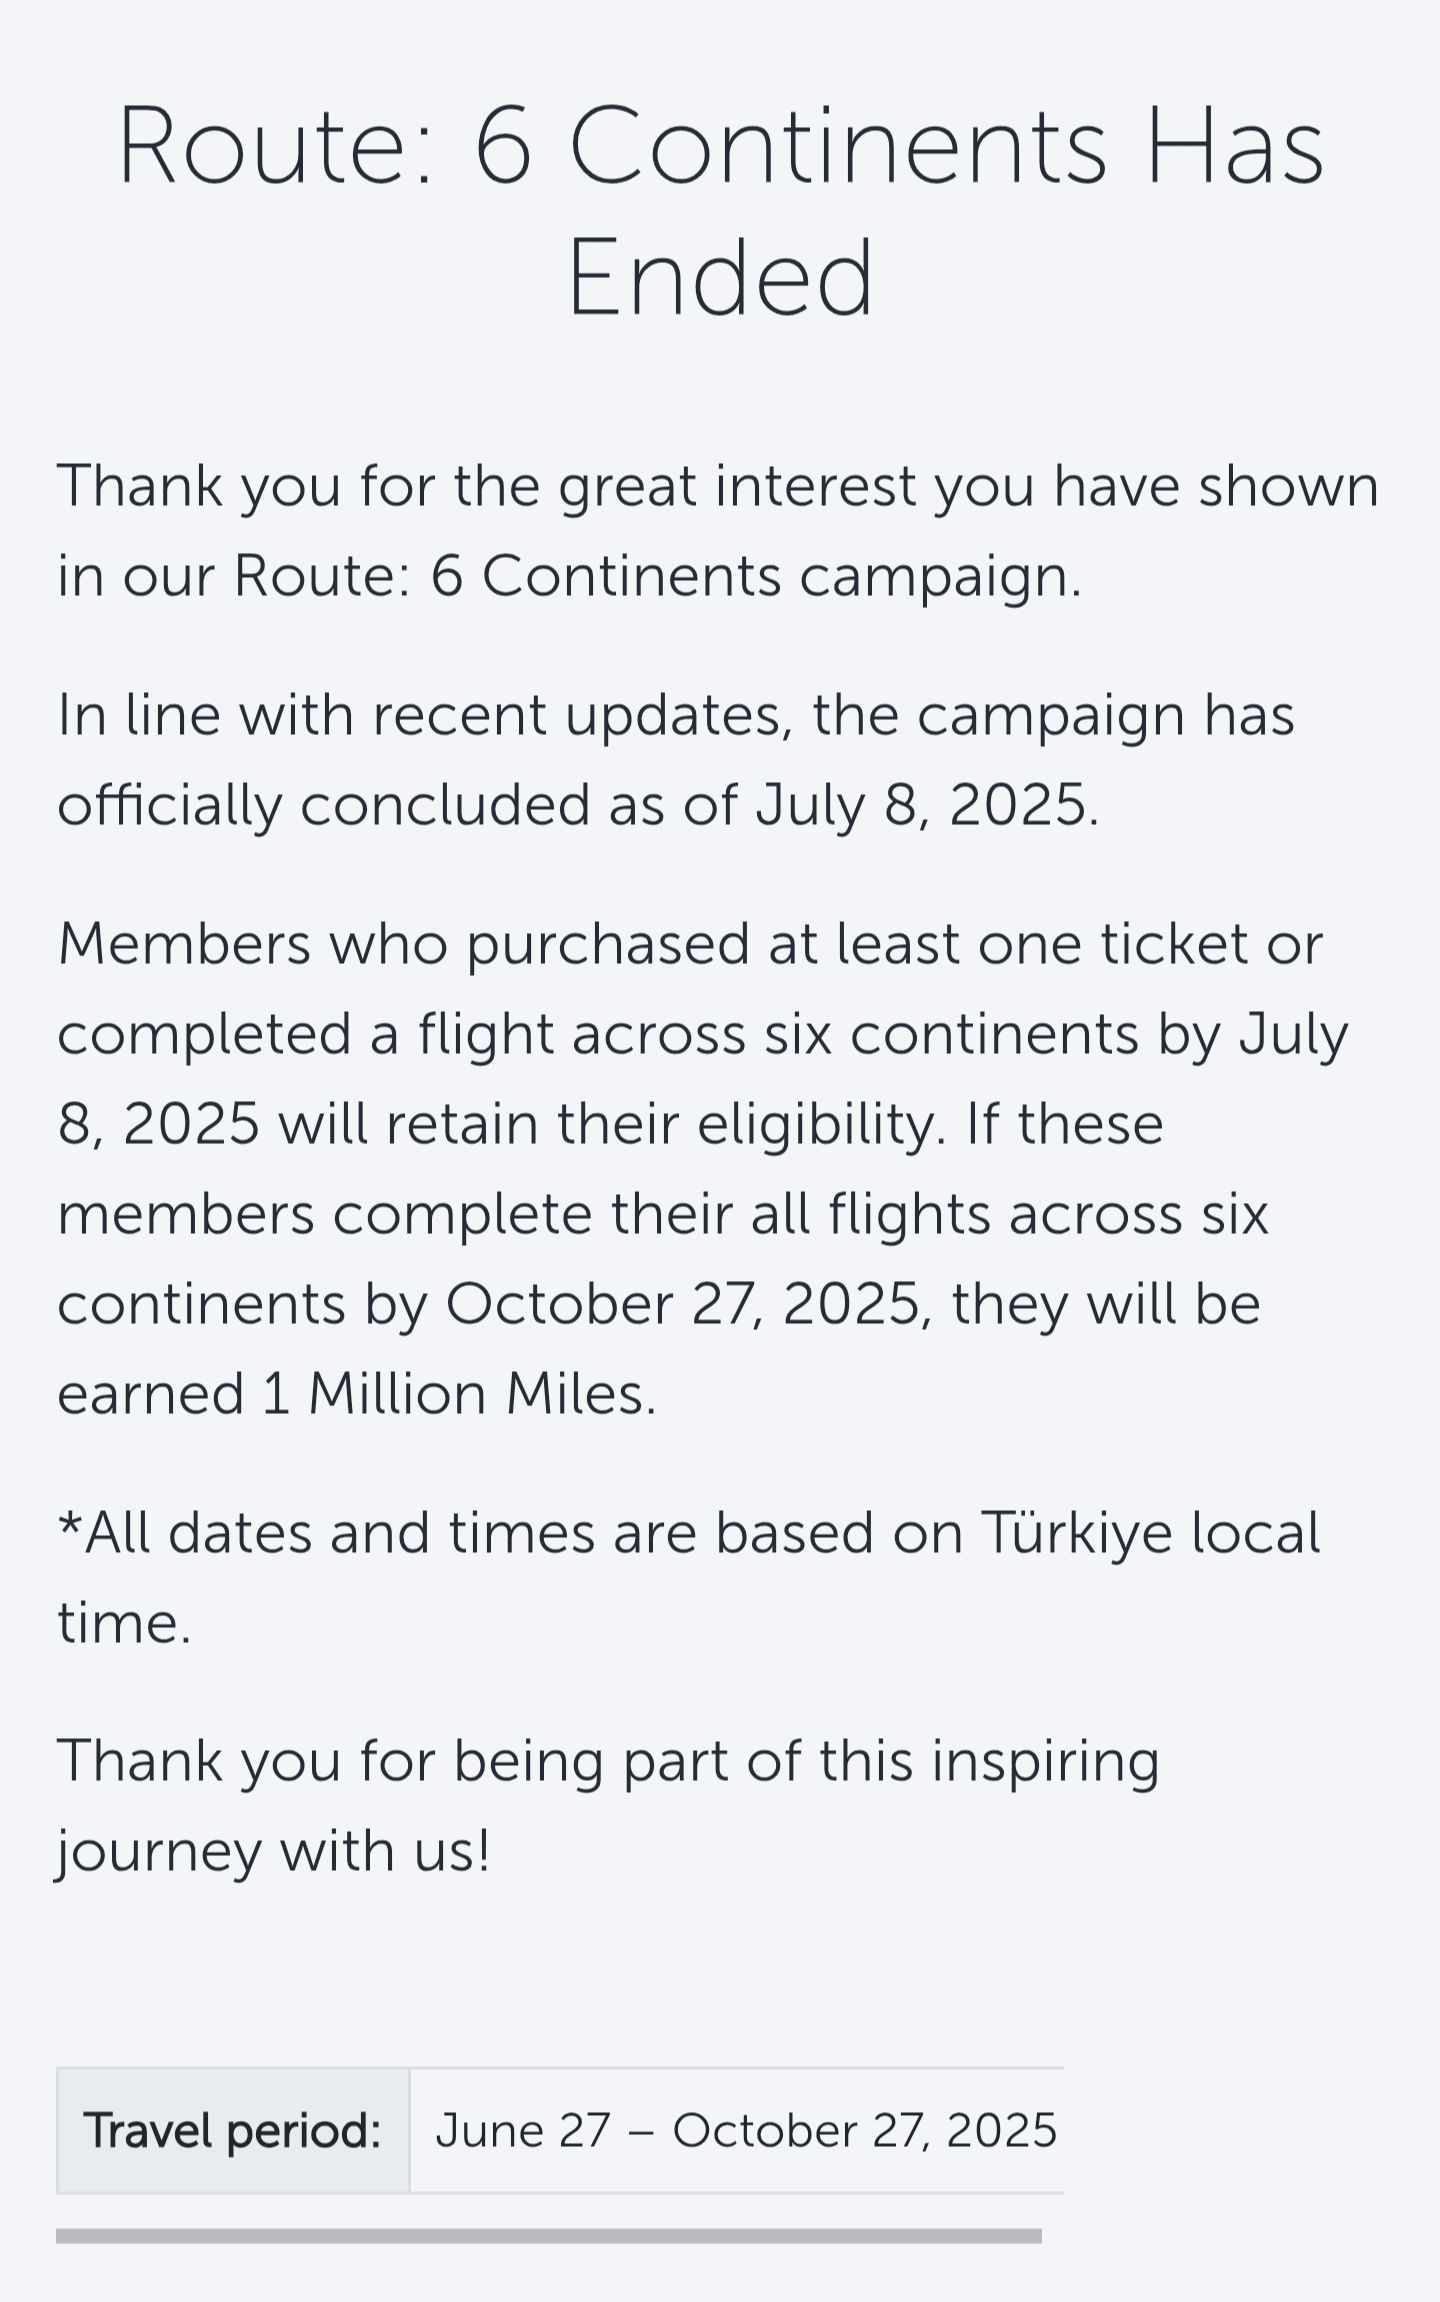1440x2302 pixels.
Task: Click the "will retain their eligibility" phrase
Action: tap(610, 1125)
